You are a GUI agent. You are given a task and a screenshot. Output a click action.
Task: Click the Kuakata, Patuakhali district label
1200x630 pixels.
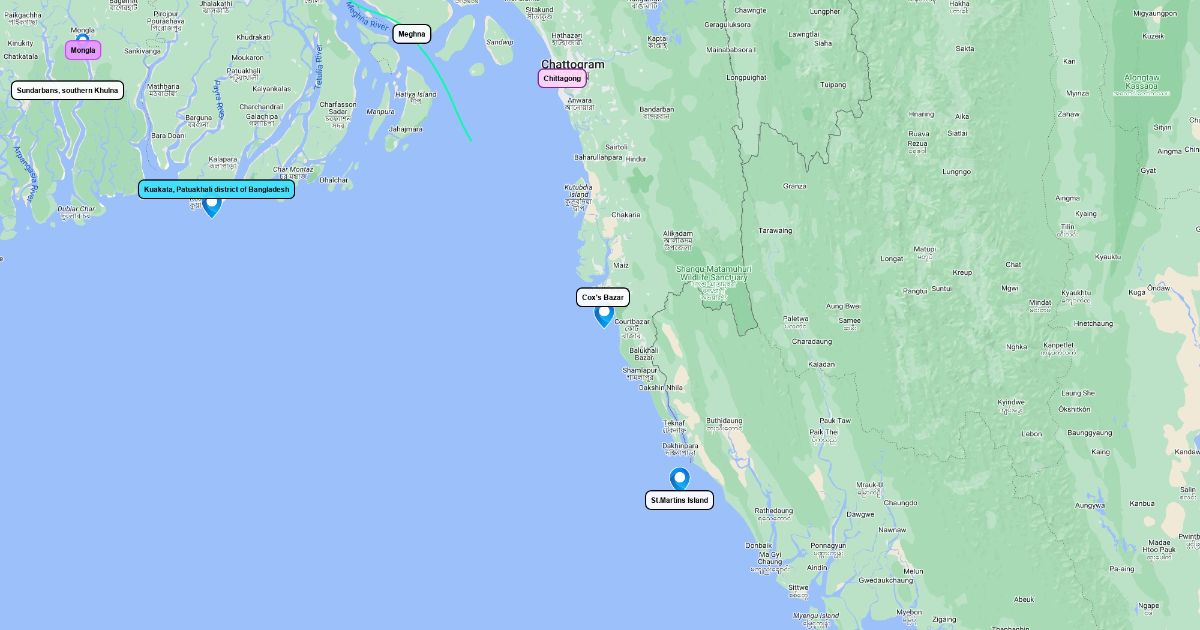tap(217, 189)
